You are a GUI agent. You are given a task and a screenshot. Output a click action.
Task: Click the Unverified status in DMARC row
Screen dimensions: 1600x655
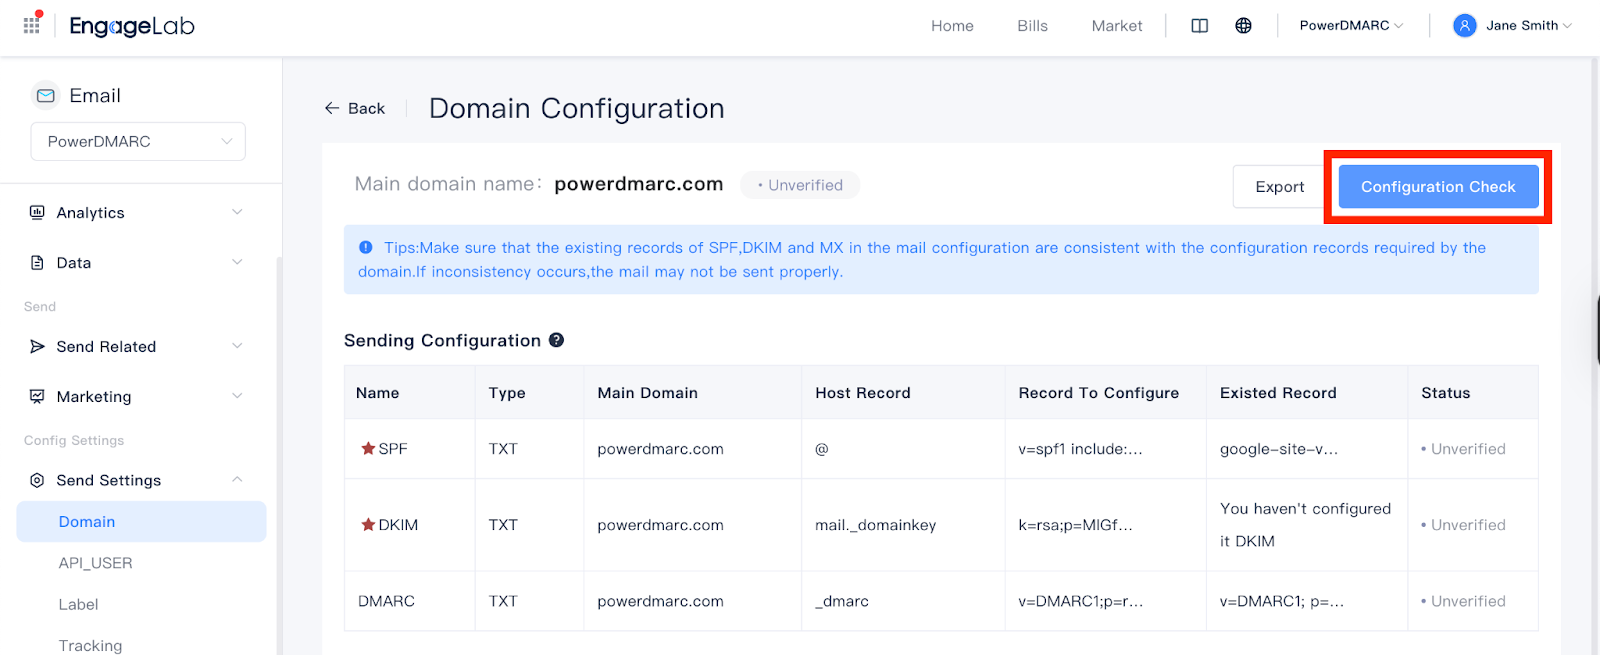(x=1463, y=601)
